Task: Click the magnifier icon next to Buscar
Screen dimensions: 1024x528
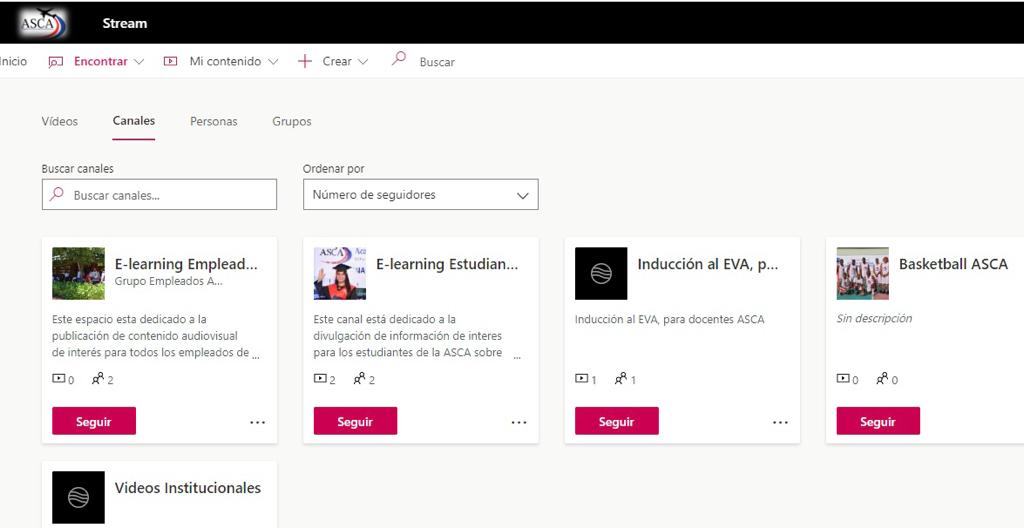Action: (x=398, y=59)
